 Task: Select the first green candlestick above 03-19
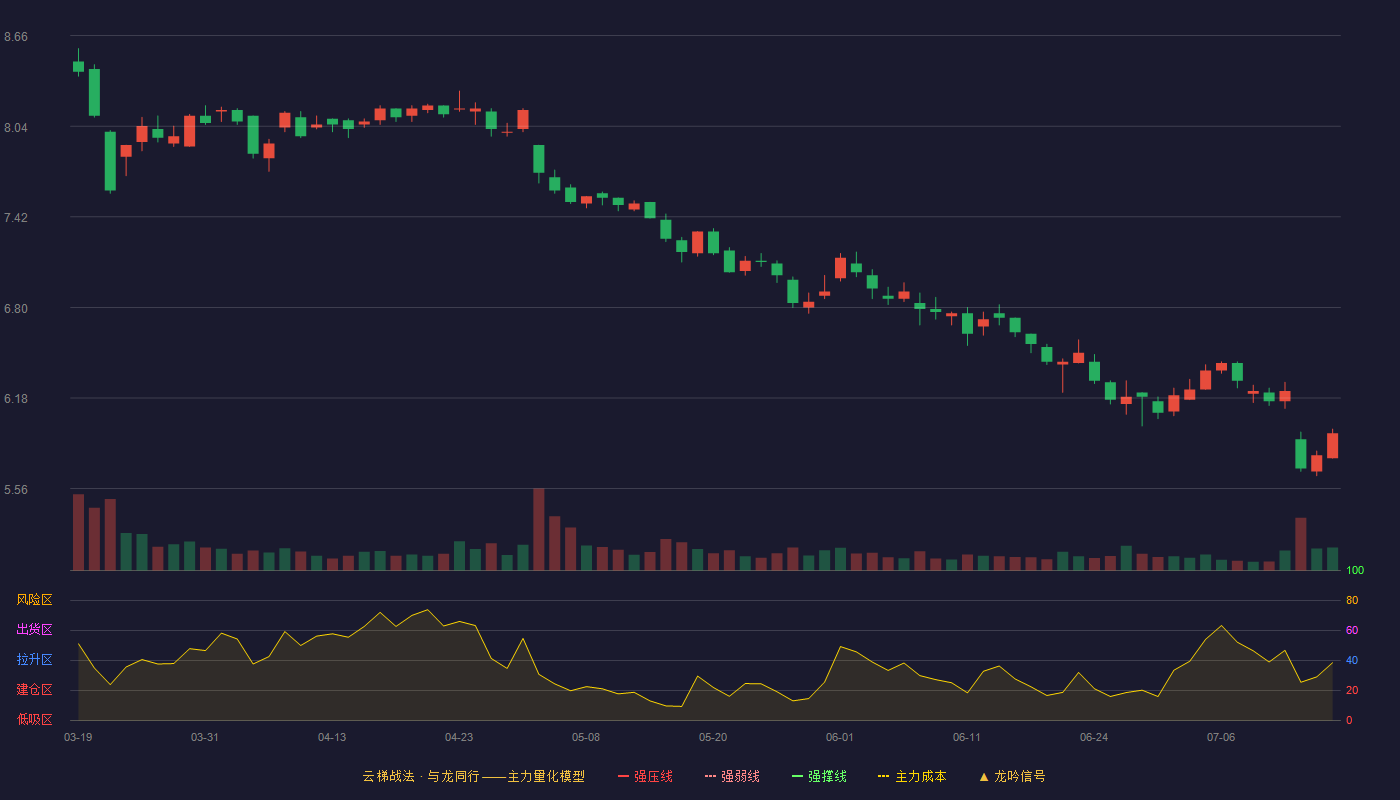coord(78,66)
